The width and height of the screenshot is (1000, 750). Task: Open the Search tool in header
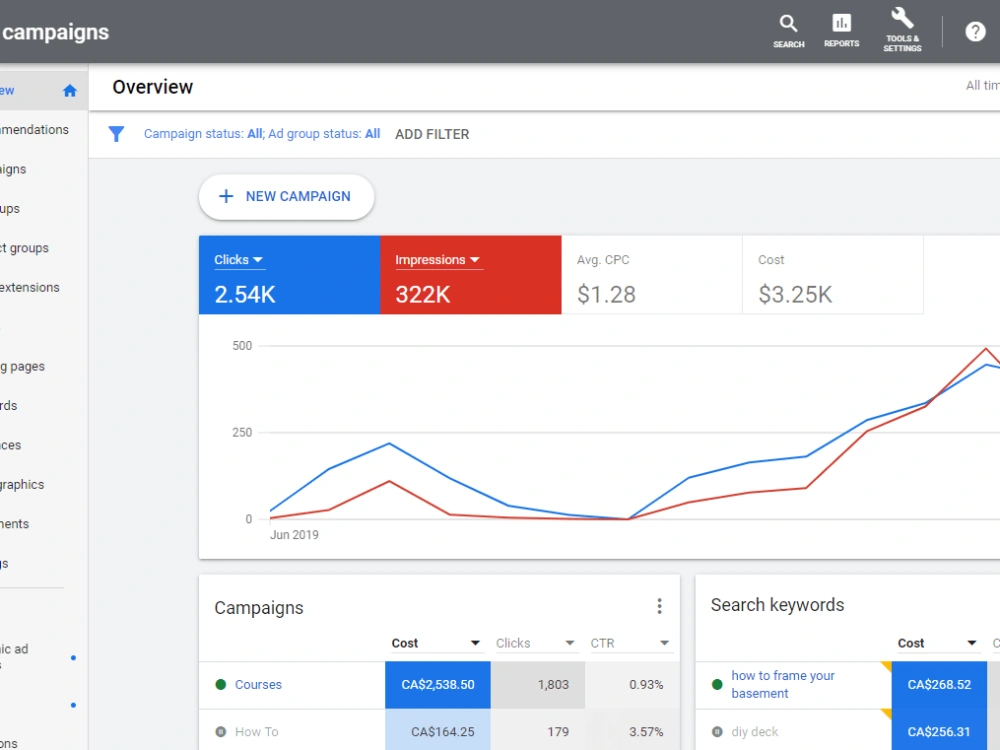[788, 31]
